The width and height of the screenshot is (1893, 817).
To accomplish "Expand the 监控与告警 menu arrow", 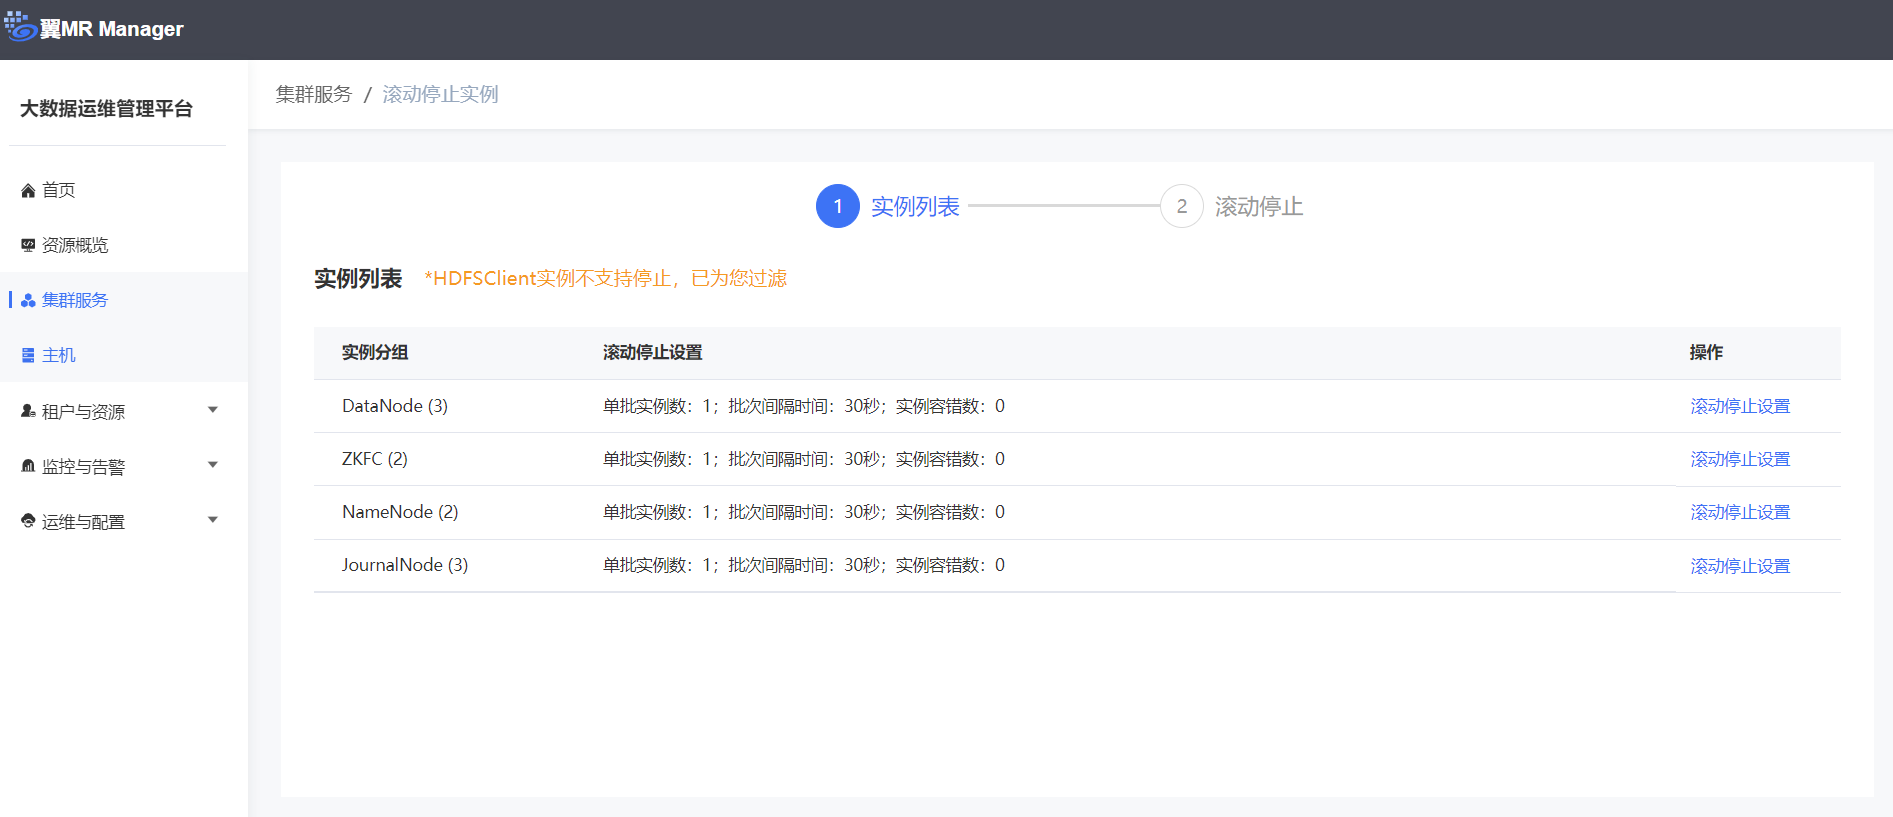I will pos(212,465).
